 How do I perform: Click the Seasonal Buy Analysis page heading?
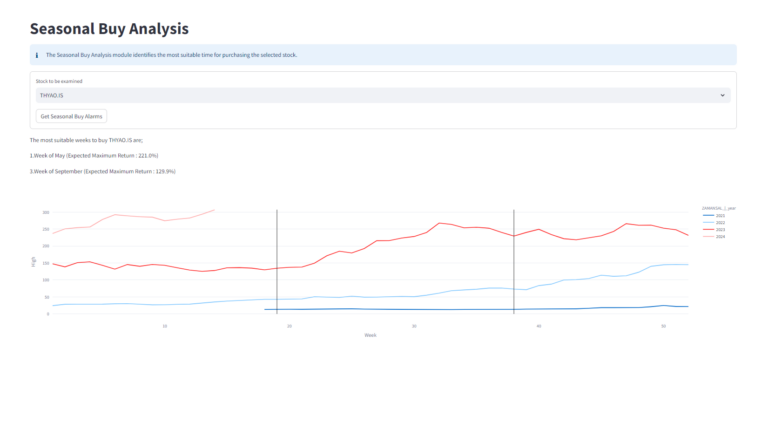109,29
